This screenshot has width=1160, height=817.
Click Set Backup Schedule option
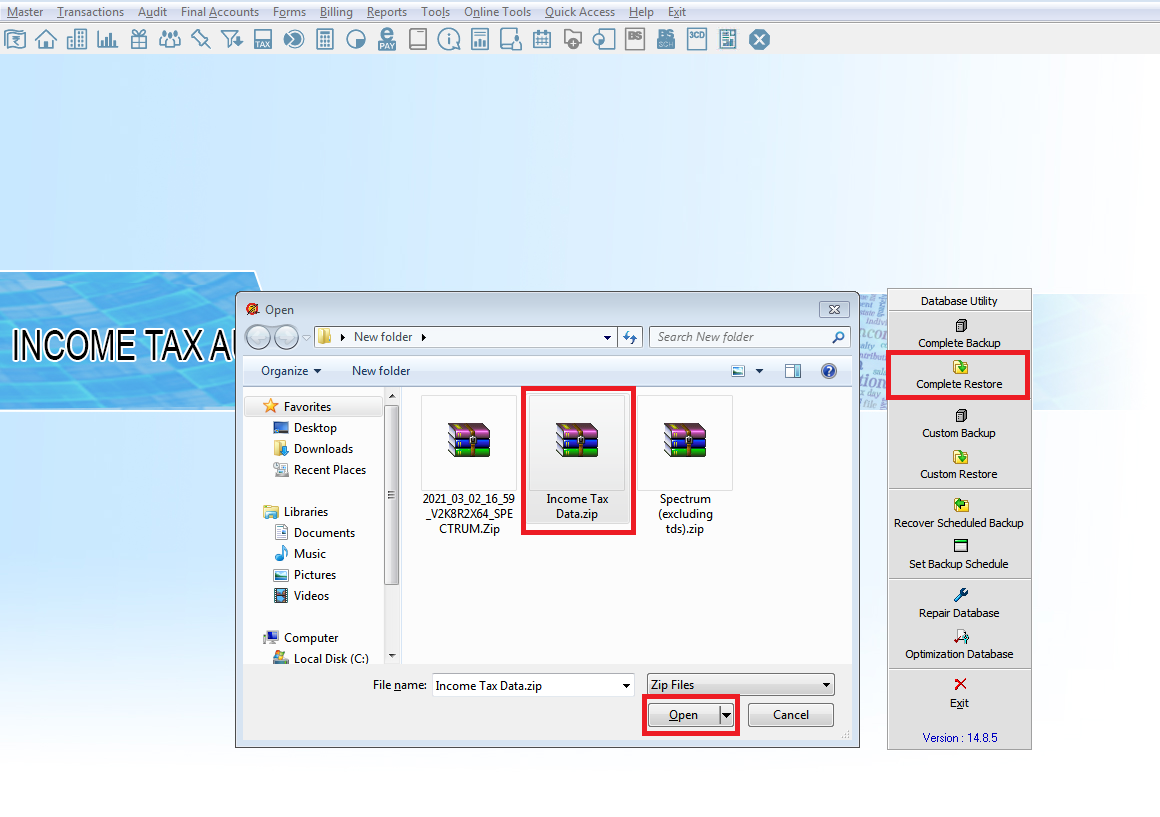click(x=960, y=555)
